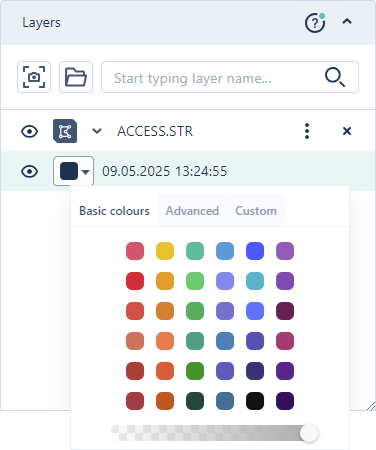Collapse the ACCESS.STR layer chevron
Image resolution: width=376 pixels, height=450 pixels.
tap(97, 131)
